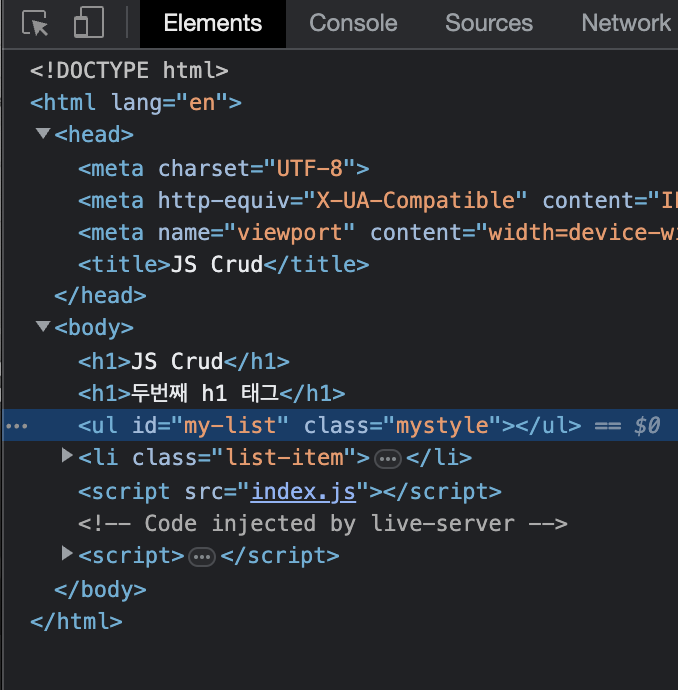Switch to the Elements tab

(x=213, y=23)
